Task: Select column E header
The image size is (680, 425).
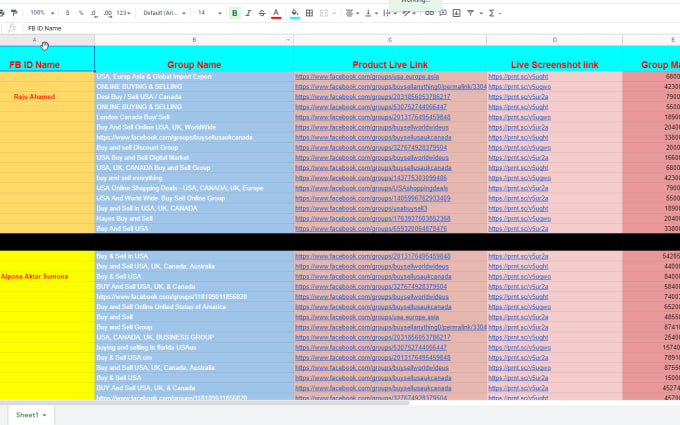Action: (x=651, y=40)
